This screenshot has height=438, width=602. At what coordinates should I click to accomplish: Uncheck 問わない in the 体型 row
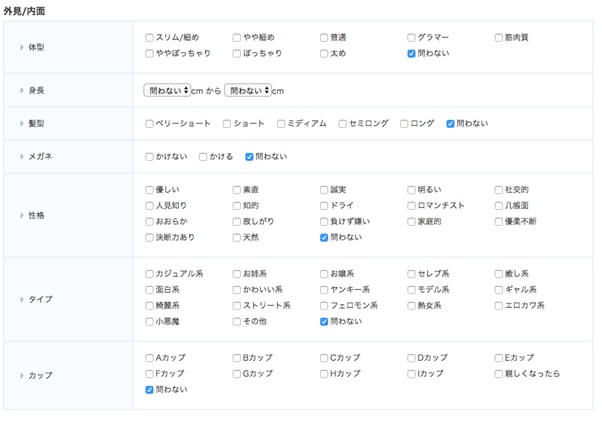tap(412, 54)
